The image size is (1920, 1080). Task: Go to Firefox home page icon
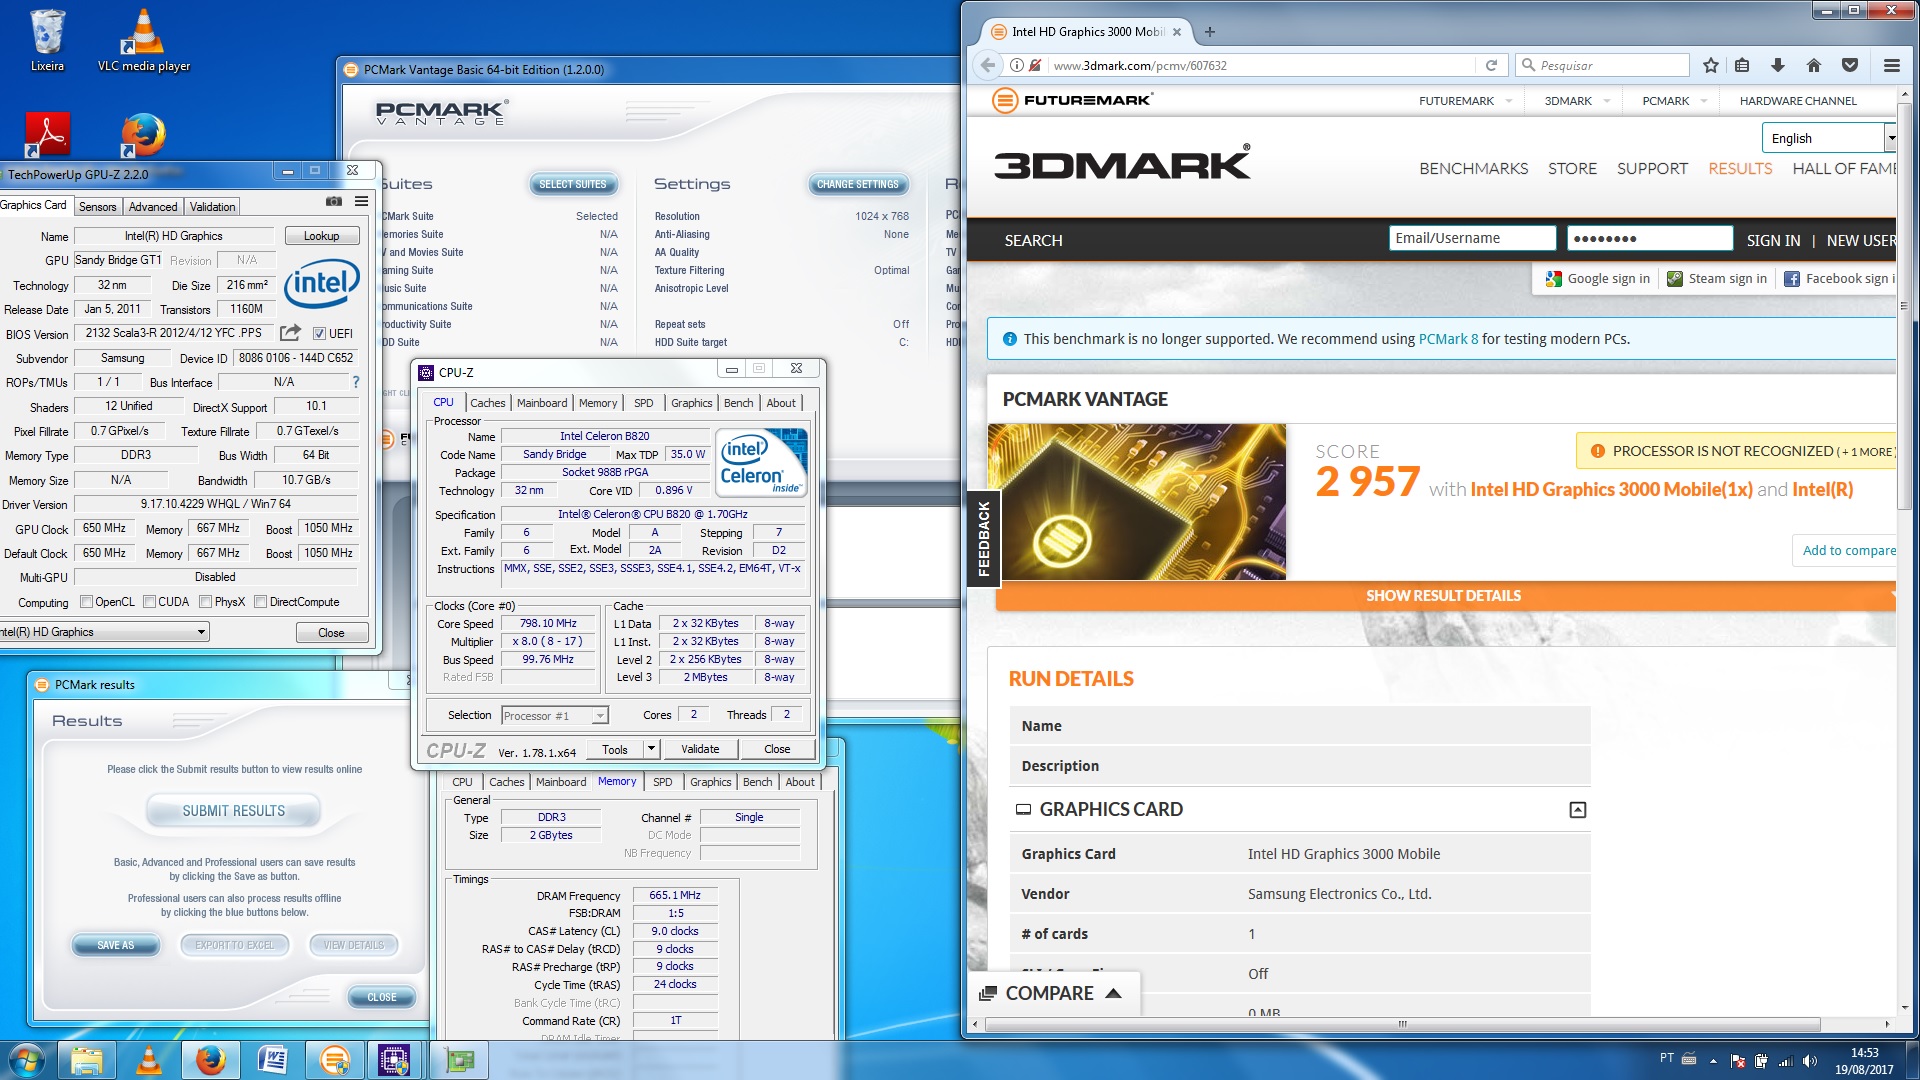tap(1814, 65)
